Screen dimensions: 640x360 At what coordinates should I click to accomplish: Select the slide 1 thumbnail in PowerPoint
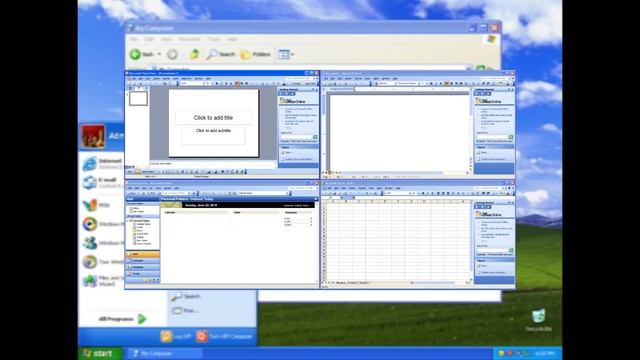(138, 98)
